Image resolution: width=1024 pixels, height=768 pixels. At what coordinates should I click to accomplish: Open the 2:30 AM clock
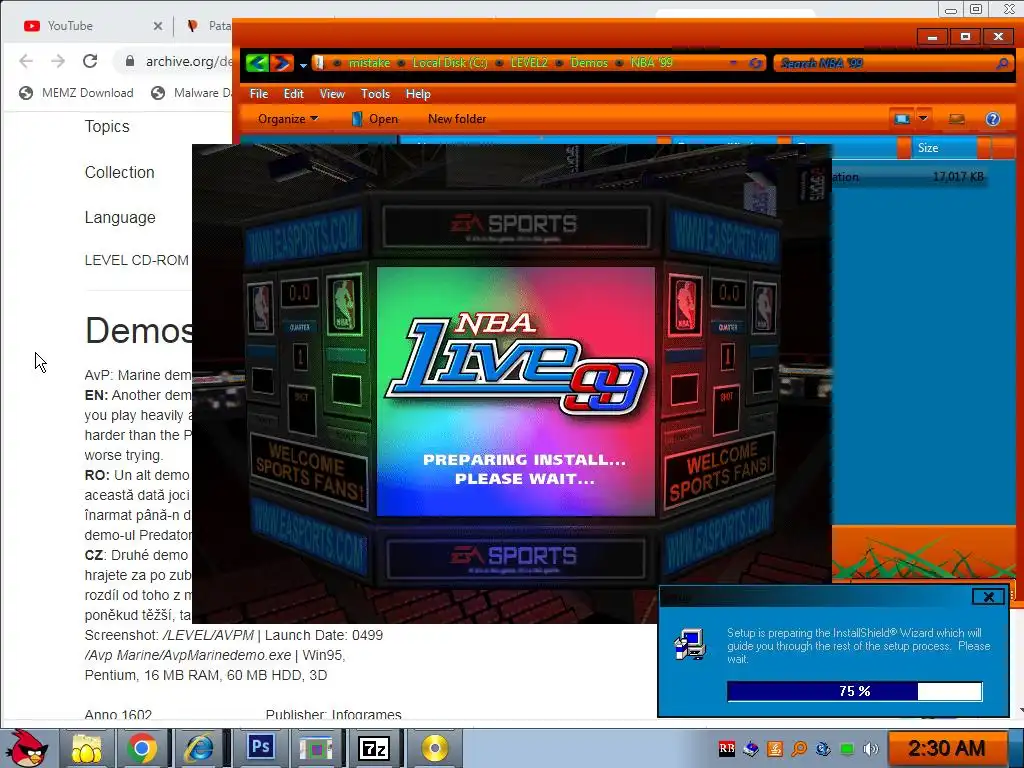click(946, 748)
